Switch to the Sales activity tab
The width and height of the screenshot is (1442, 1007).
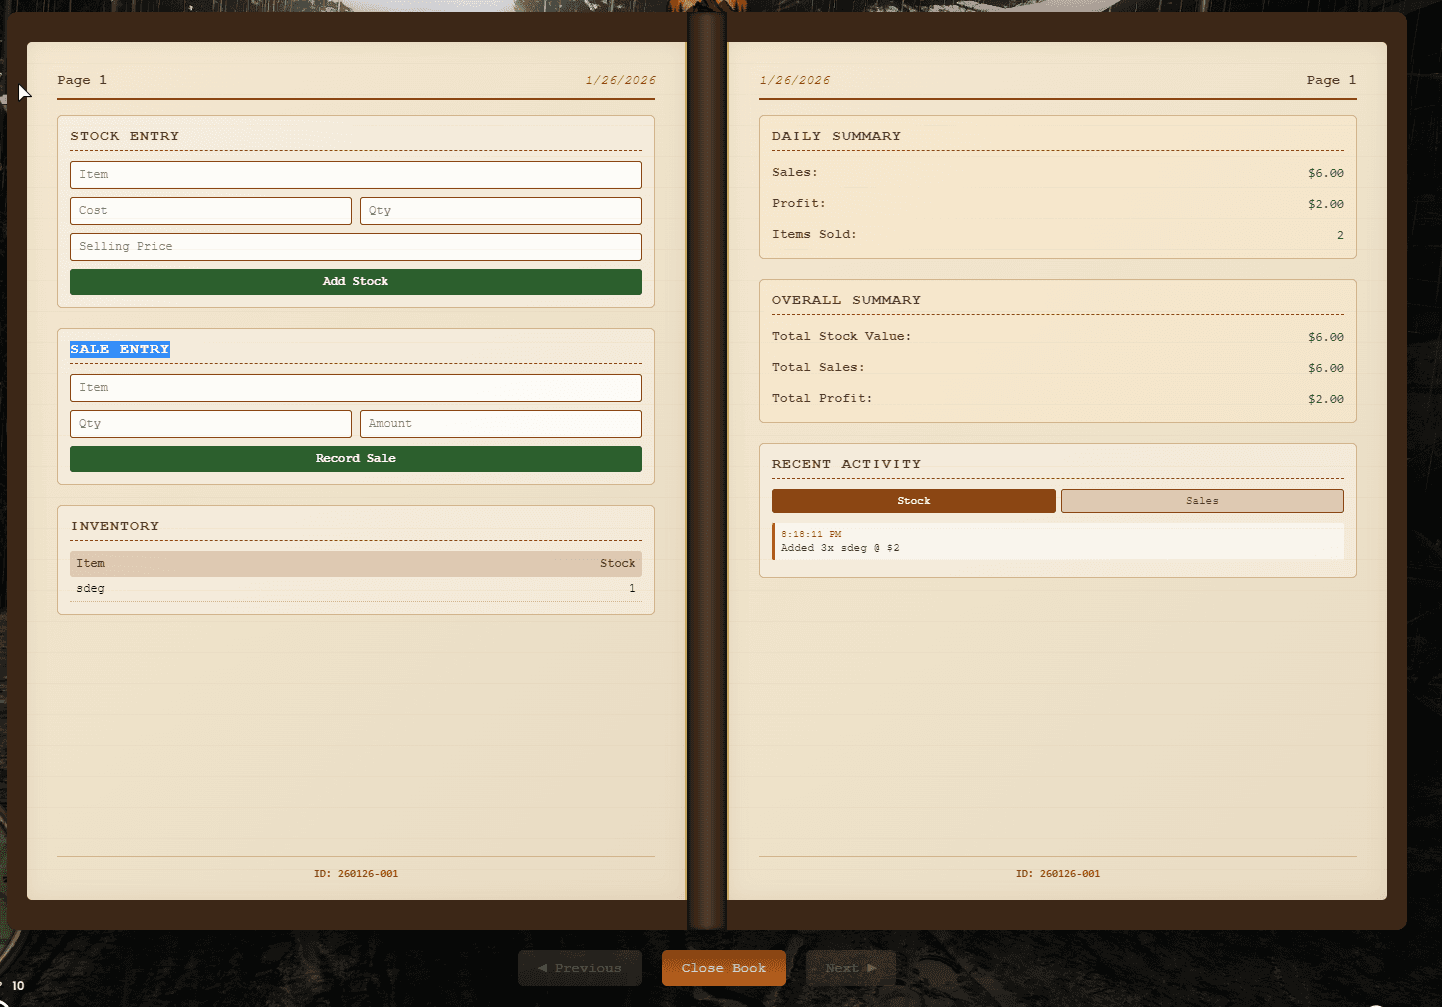click(x=1202, y=501)
